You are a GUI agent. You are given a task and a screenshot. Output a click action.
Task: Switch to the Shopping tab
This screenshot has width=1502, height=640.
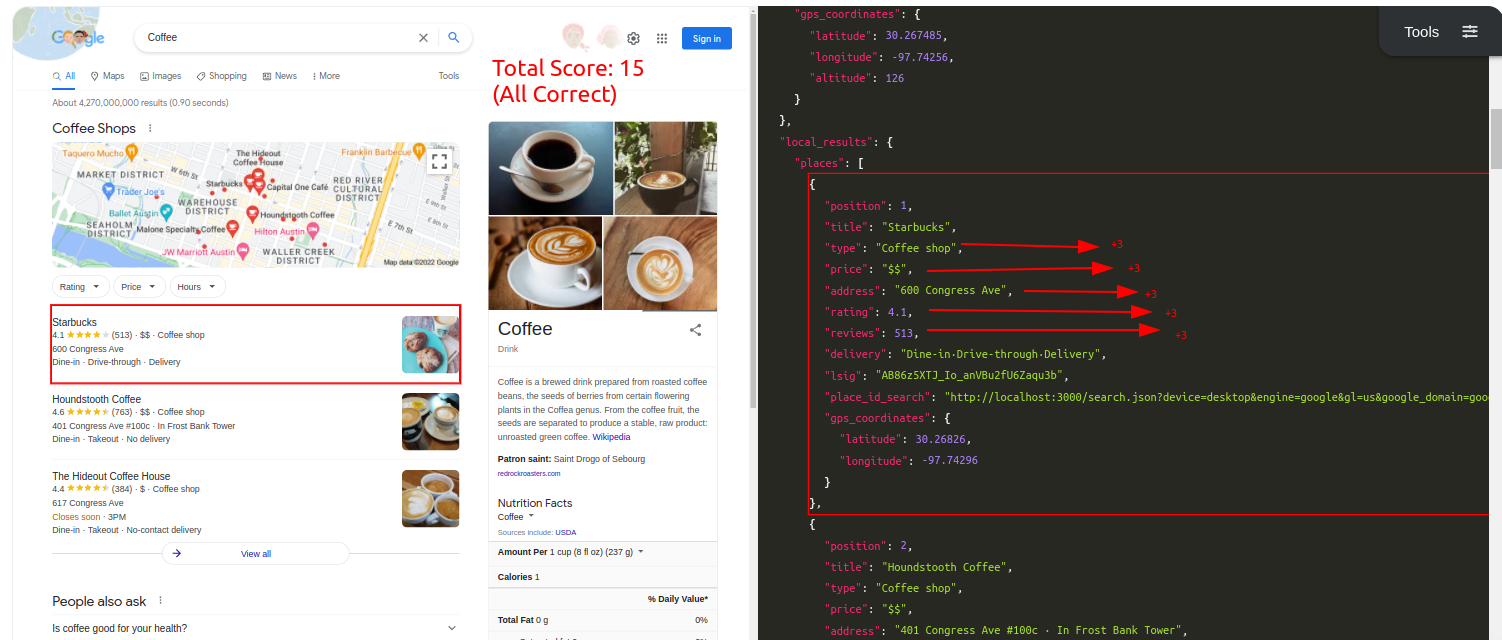(x=221, y=76)
